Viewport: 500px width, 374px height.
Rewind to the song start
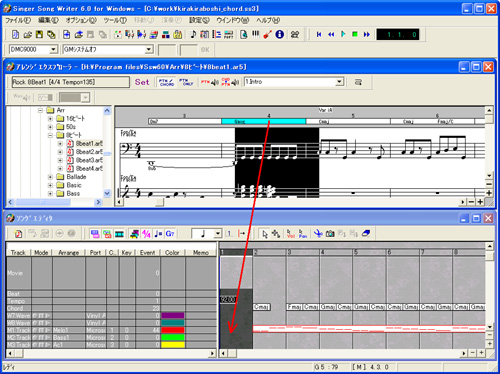tap(319, 34)
